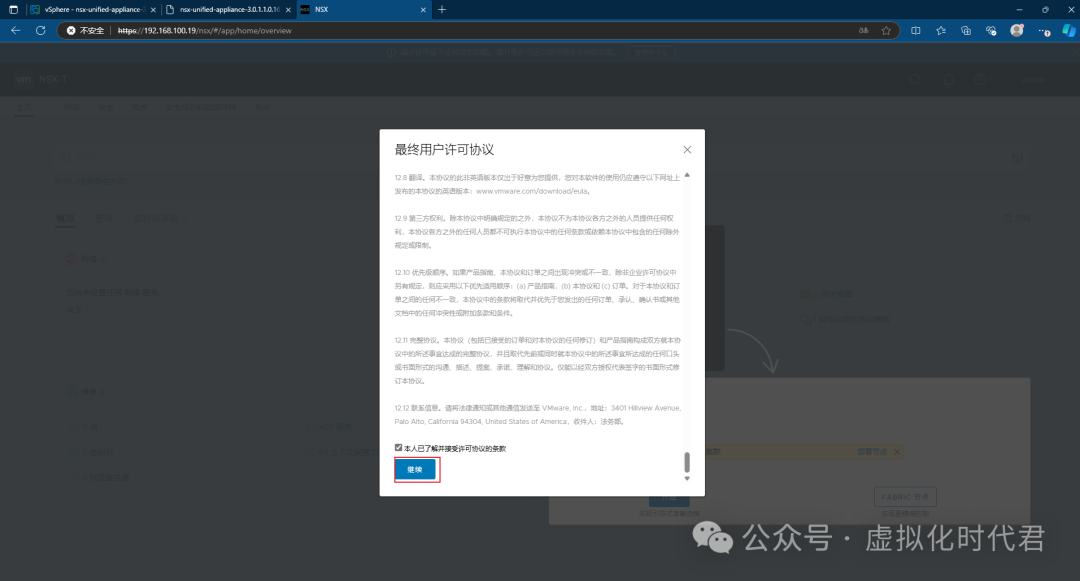Close the vSphere browser tab
The image size is (1080, 581).
click(x=153, y=10)
